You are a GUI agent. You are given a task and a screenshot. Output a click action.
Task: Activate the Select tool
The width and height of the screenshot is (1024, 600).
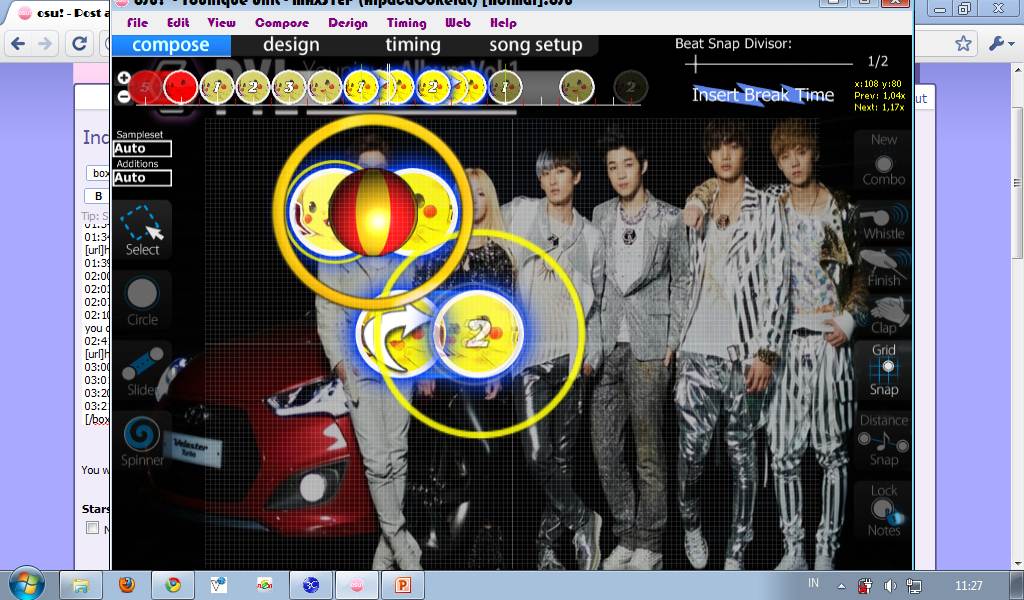click(142, 230)
